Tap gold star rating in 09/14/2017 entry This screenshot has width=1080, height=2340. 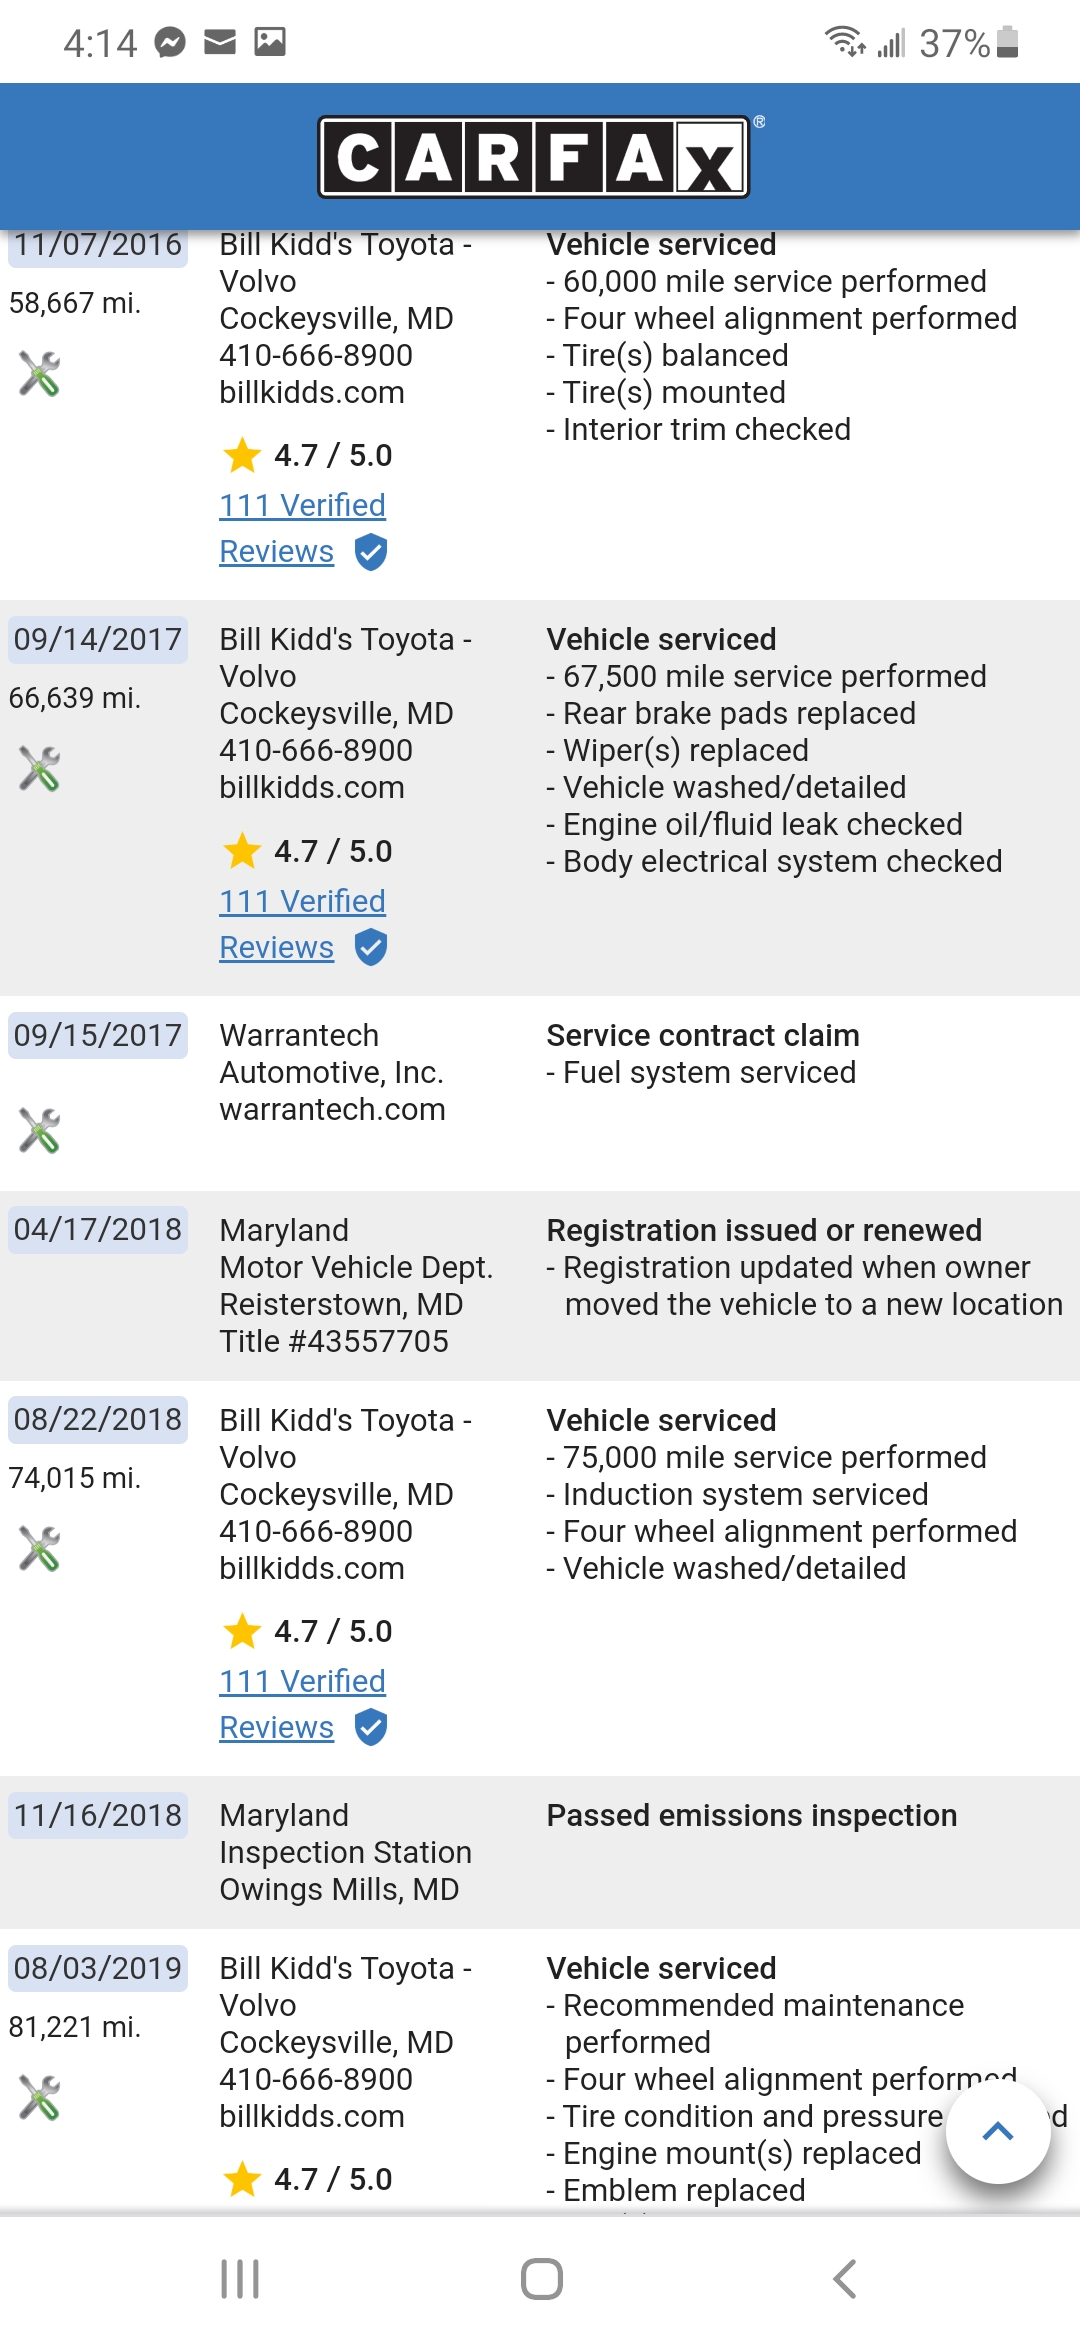click(x=242, y=851)
